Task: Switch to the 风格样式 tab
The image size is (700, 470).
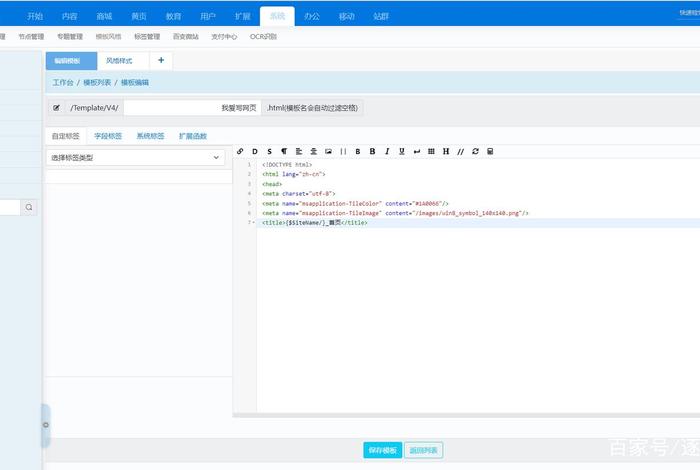Action: (119, 61)
